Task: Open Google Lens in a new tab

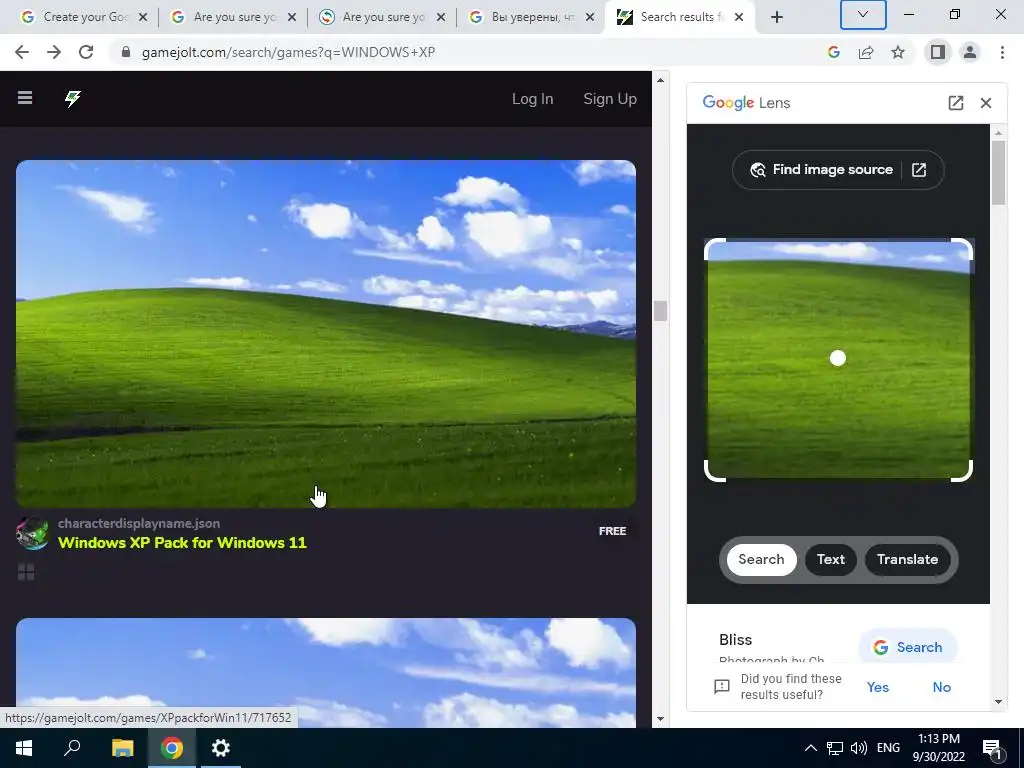Action: click(955, 103)
